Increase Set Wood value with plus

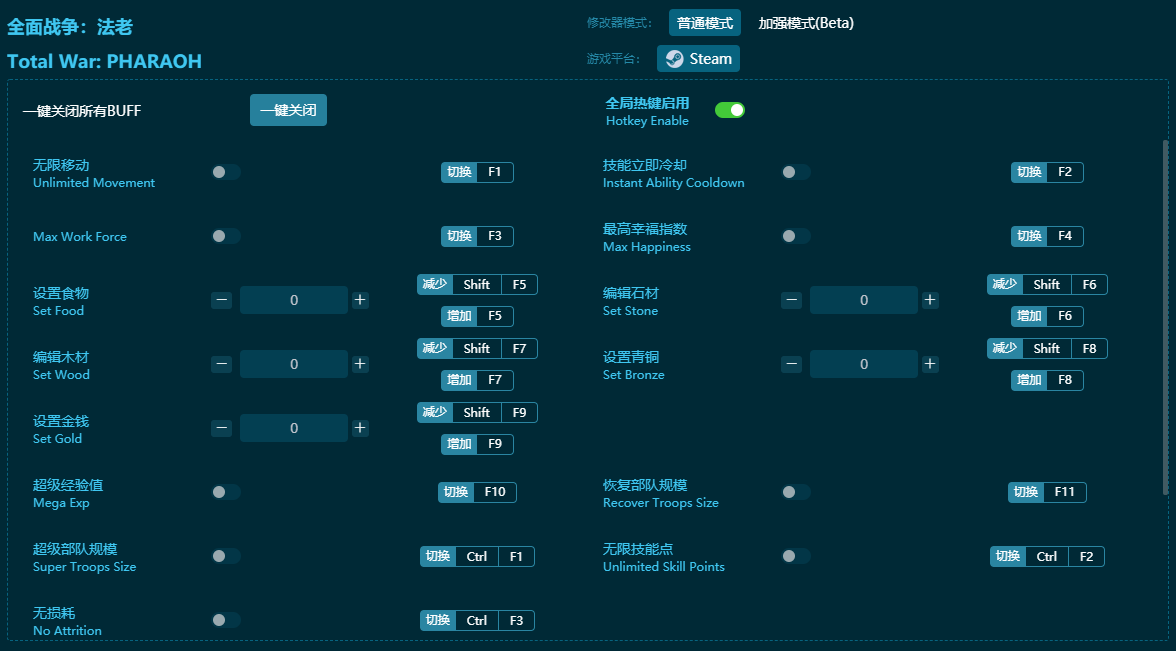point(360,364)
